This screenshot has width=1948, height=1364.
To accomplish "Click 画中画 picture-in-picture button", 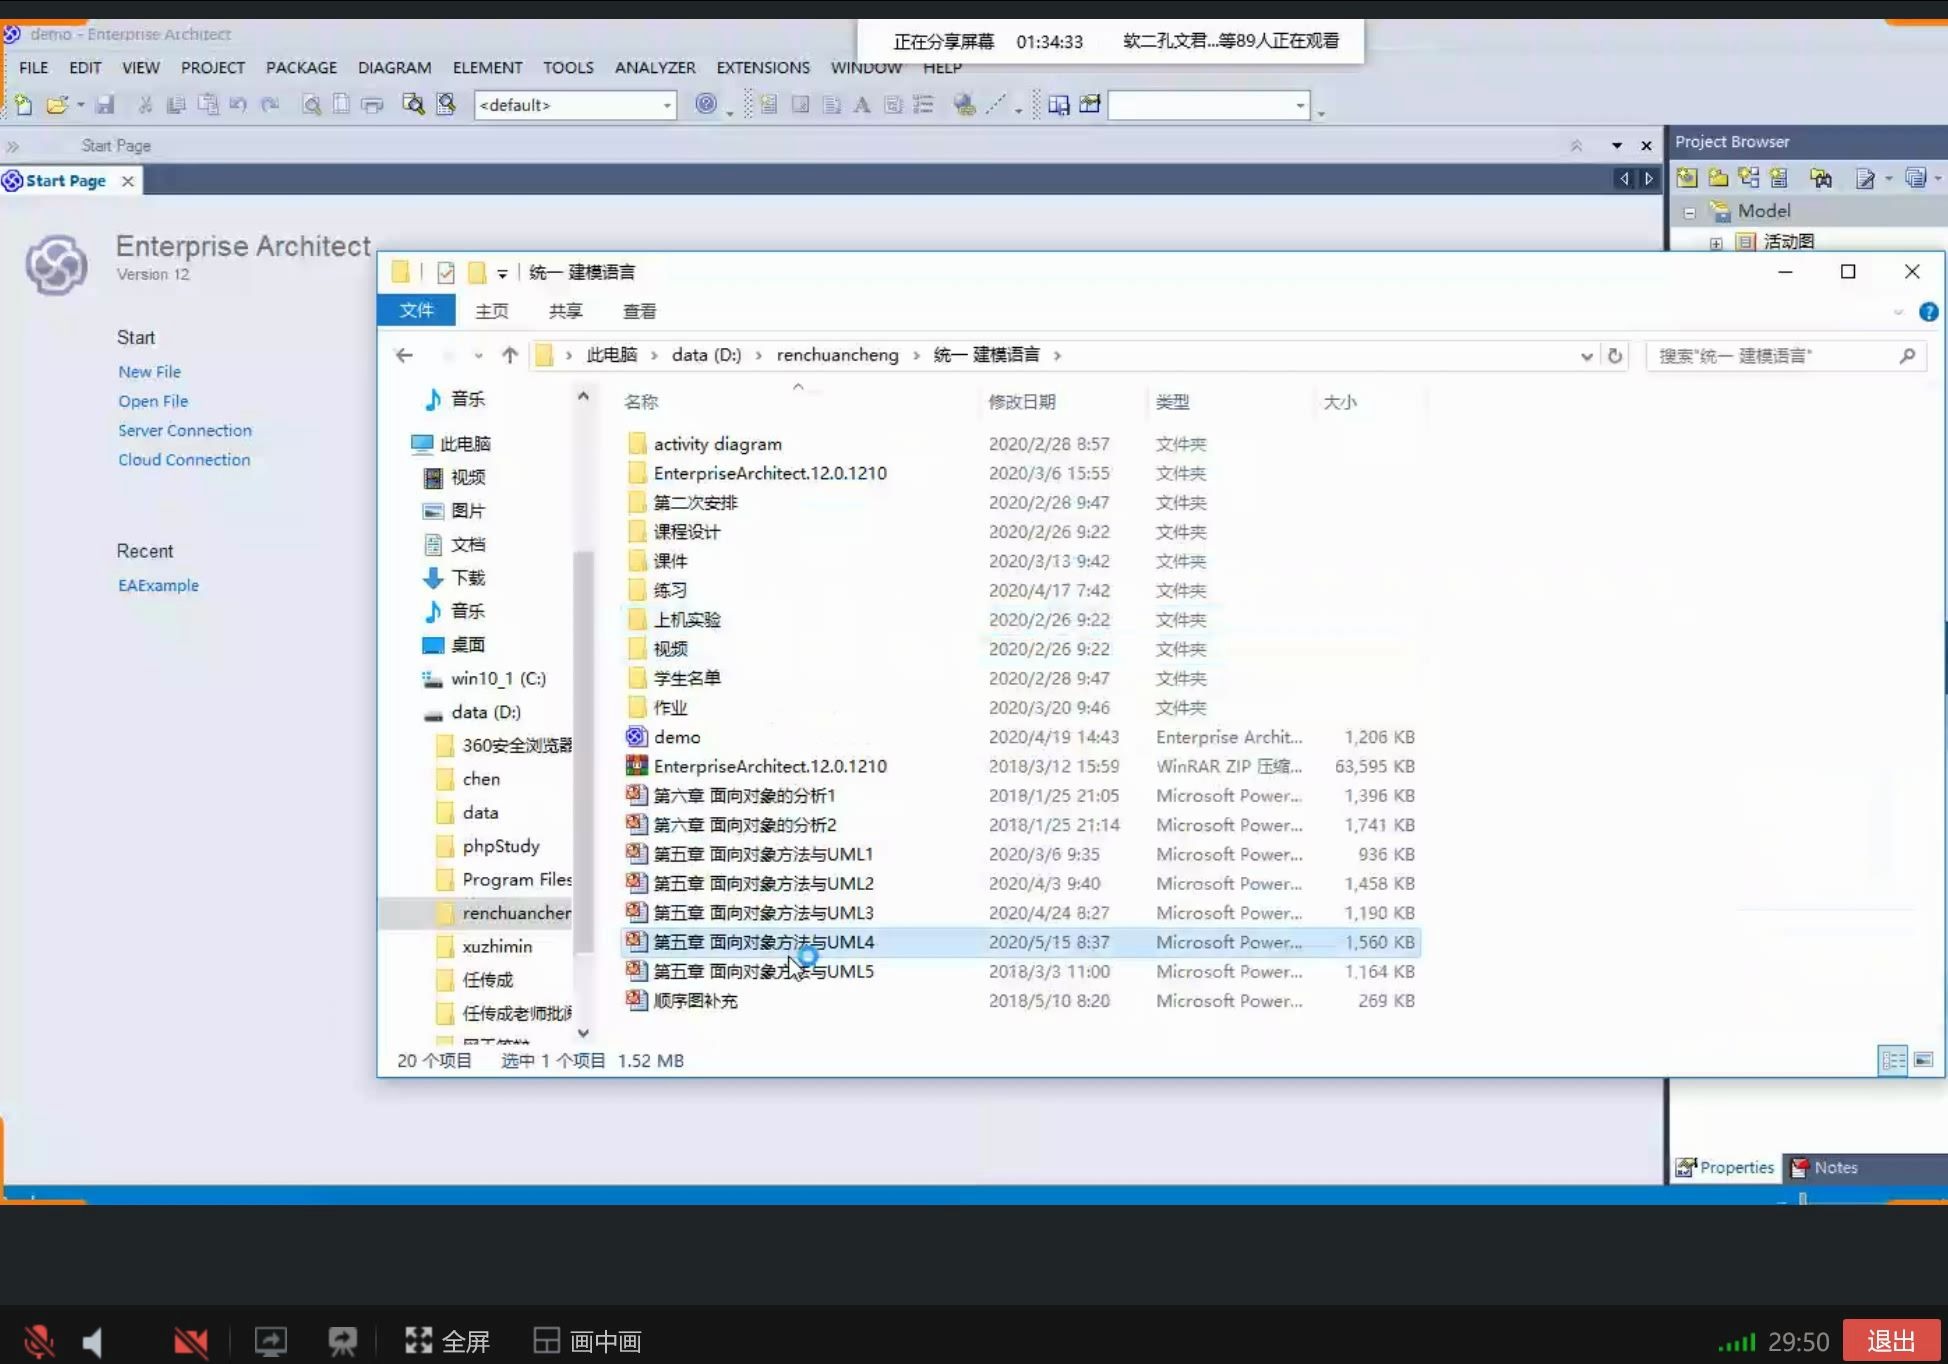I will 587,1341.
